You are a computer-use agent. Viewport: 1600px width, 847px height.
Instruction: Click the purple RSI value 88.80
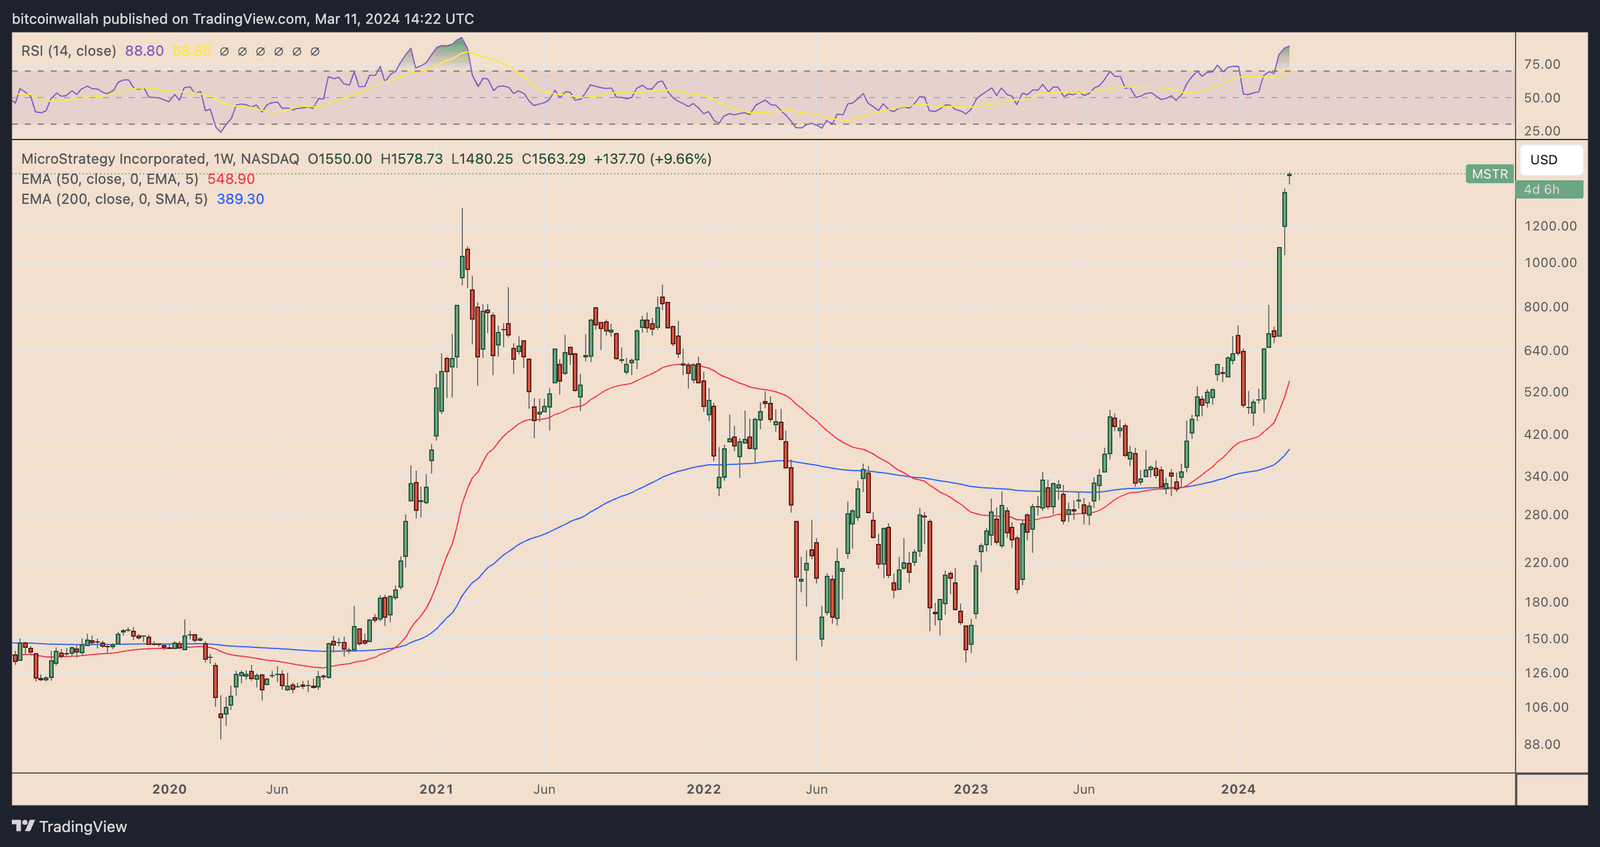pyautogui.click(x=144, y=51)
